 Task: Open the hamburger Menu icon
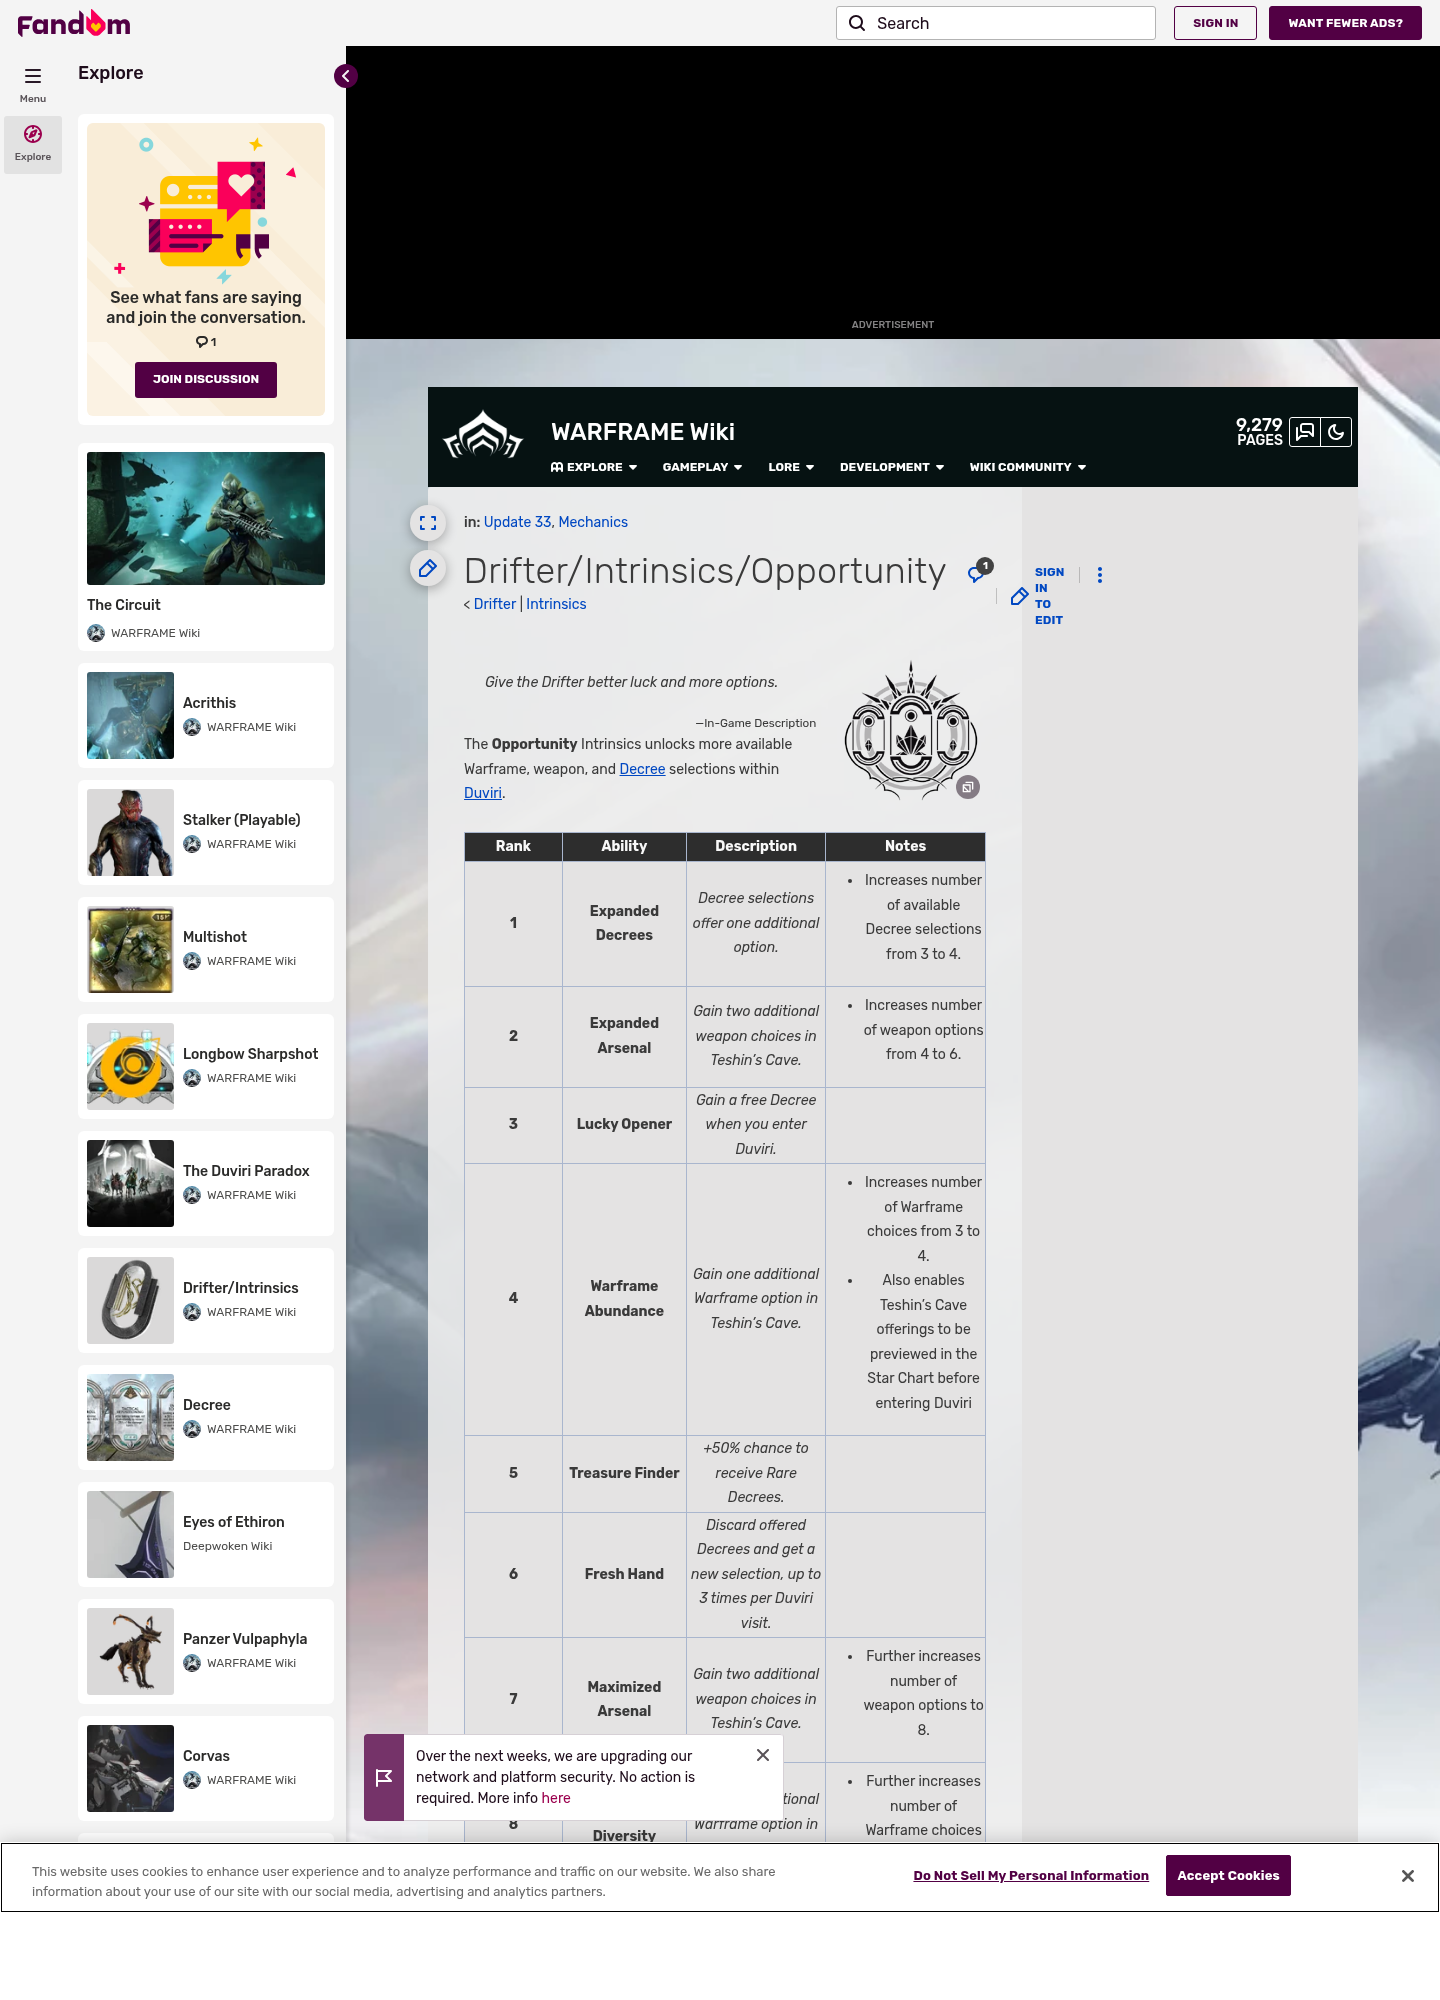click(x=33, y=77)
